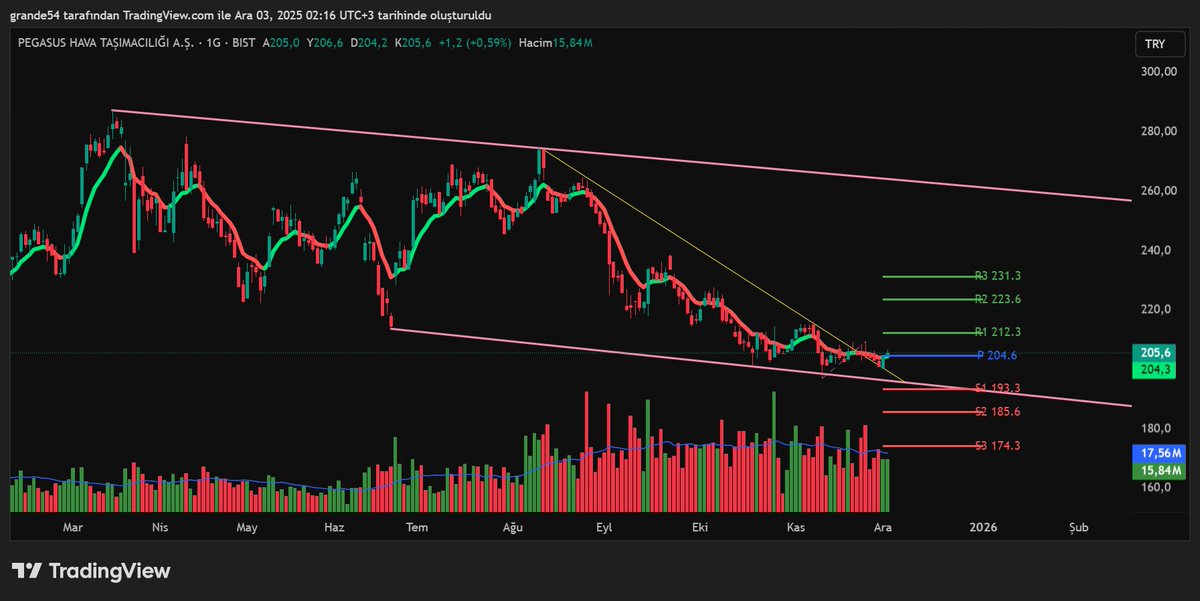
Task: Click the BIST exchange label in legend
Action: pos(244,43)
